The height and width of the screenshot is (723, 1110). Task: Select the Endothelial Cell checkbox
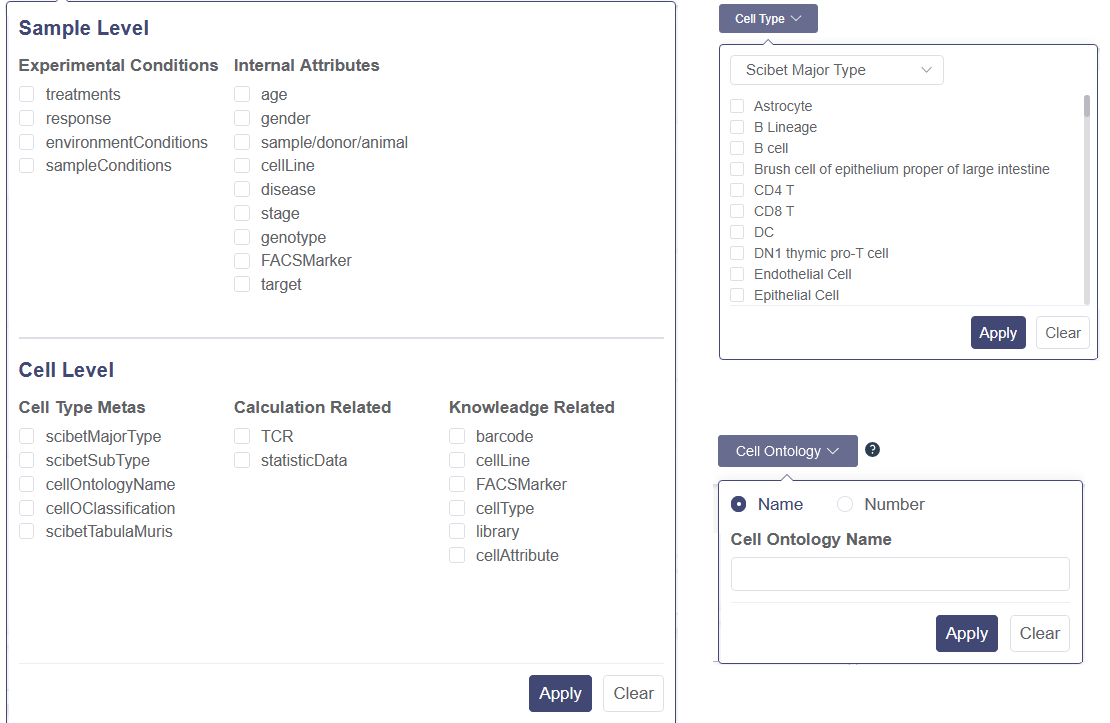tap(737, 274)
